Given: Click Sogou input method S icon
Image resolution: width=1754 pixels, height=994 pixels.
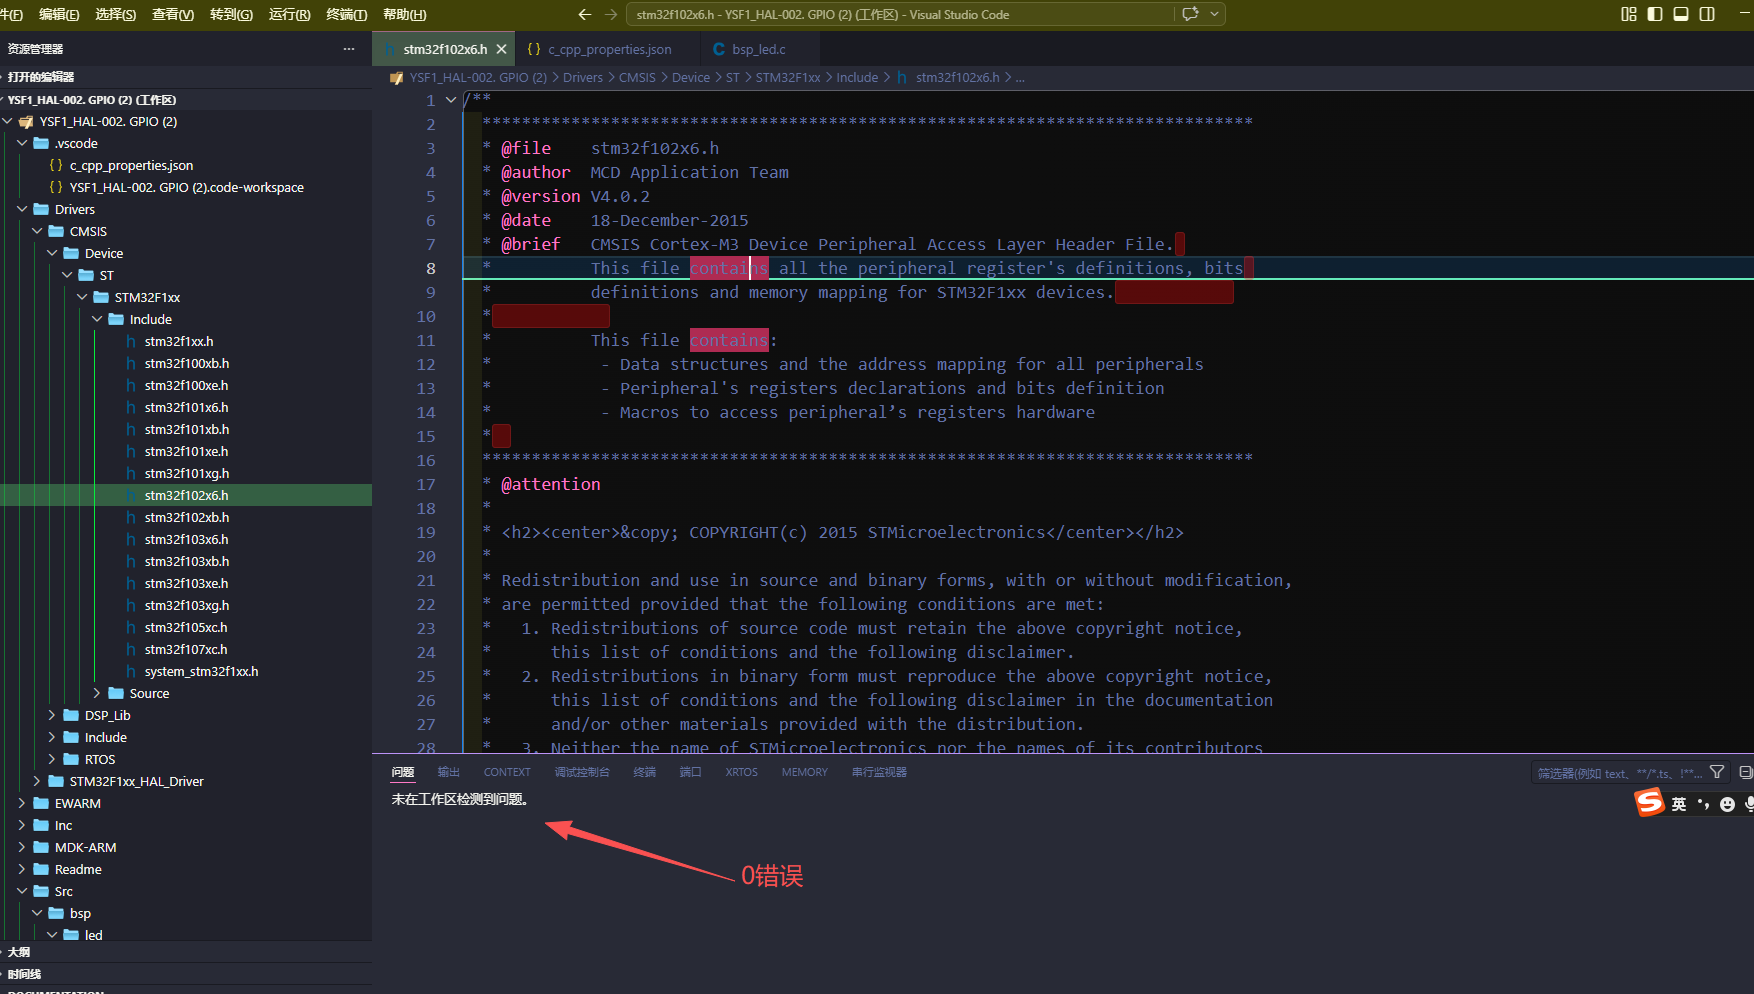Looking at the screenshot, I should pyautogui.click(x=1649, y=802).
